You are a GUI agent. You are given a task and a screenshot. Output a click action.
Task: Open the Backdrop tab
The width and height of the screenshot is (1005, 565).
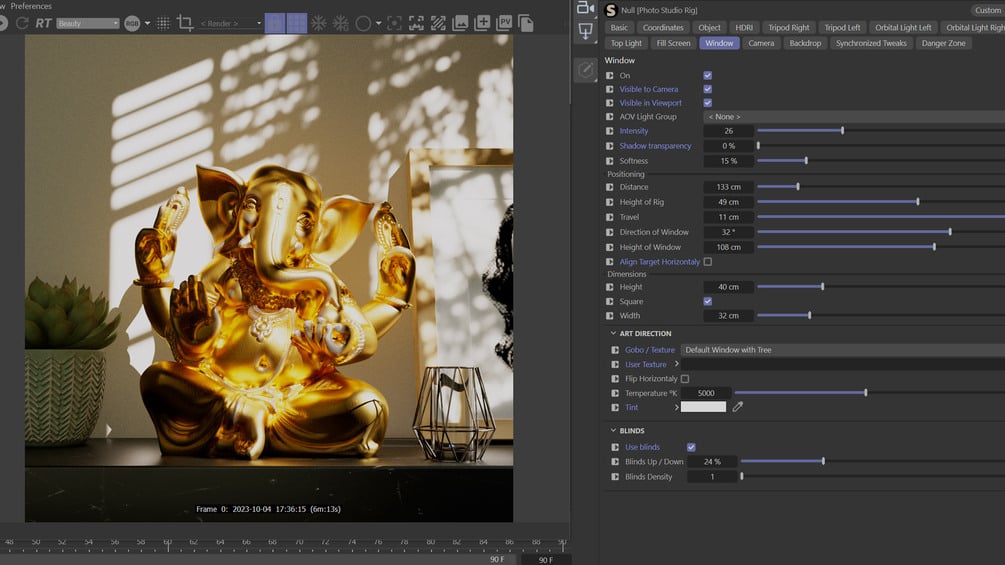coord(805,43)
